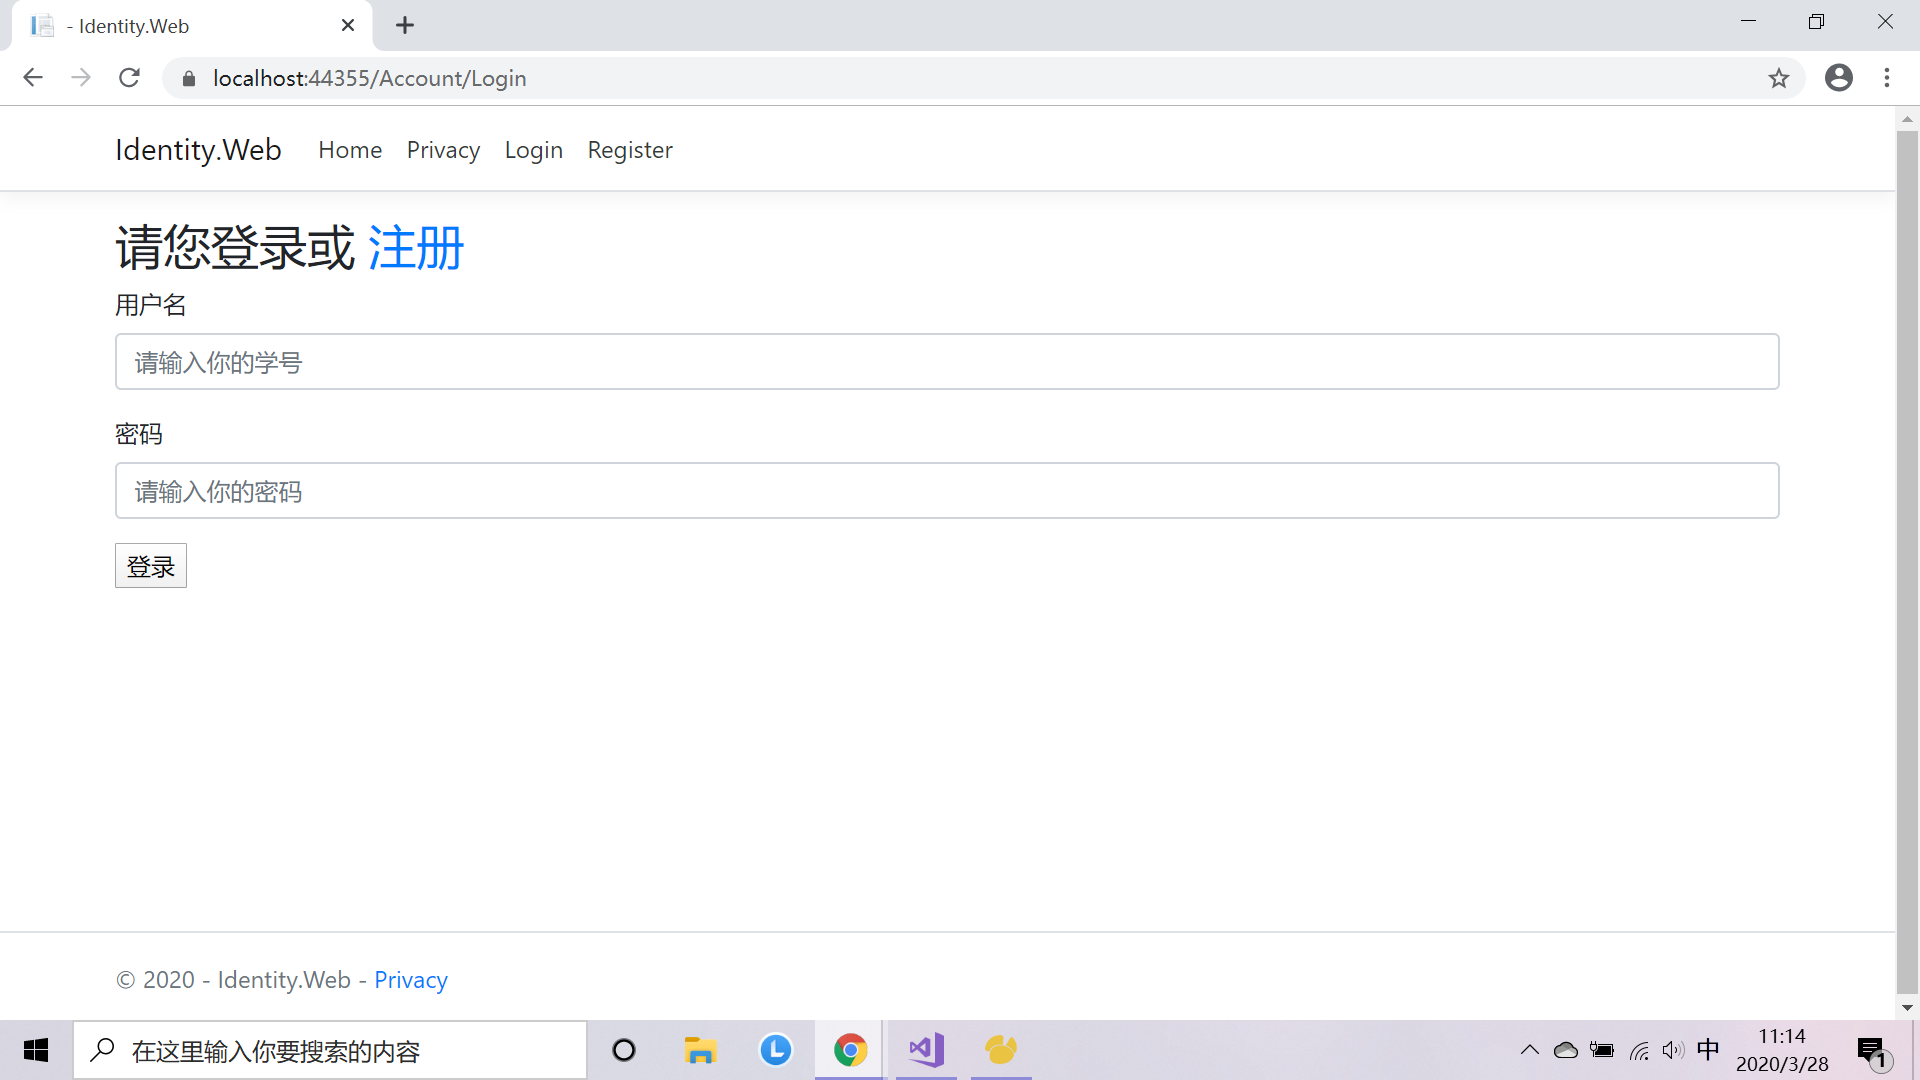This screenshot has width=1920, height=1080.
Task: Open Windows notification center
Action: [x=1871, y=1051]
